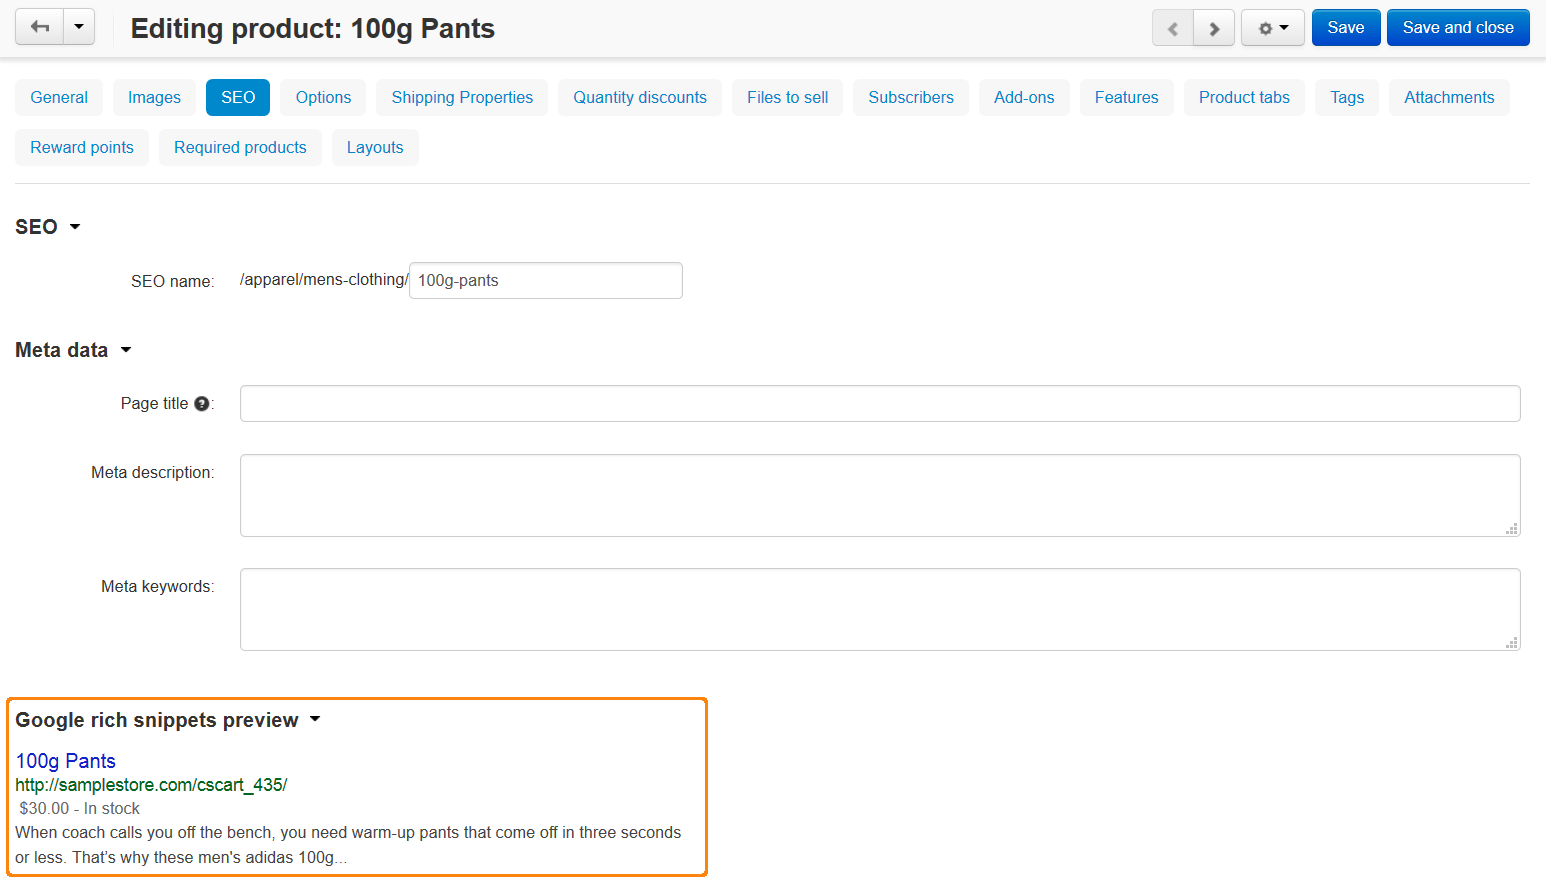Go to previous product arrow

(x=1173, y=28)
